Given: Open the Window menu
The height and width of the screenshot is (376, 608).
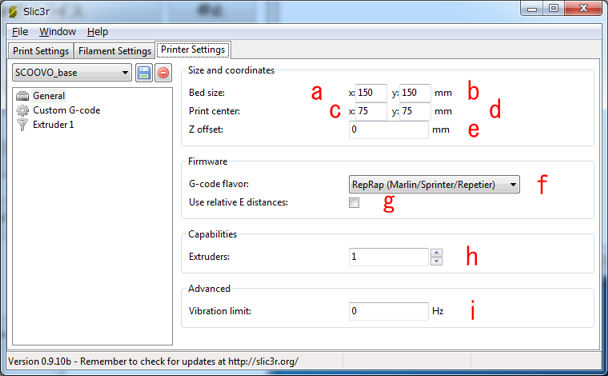Looking at the screenshot, I should pos(57,32).
